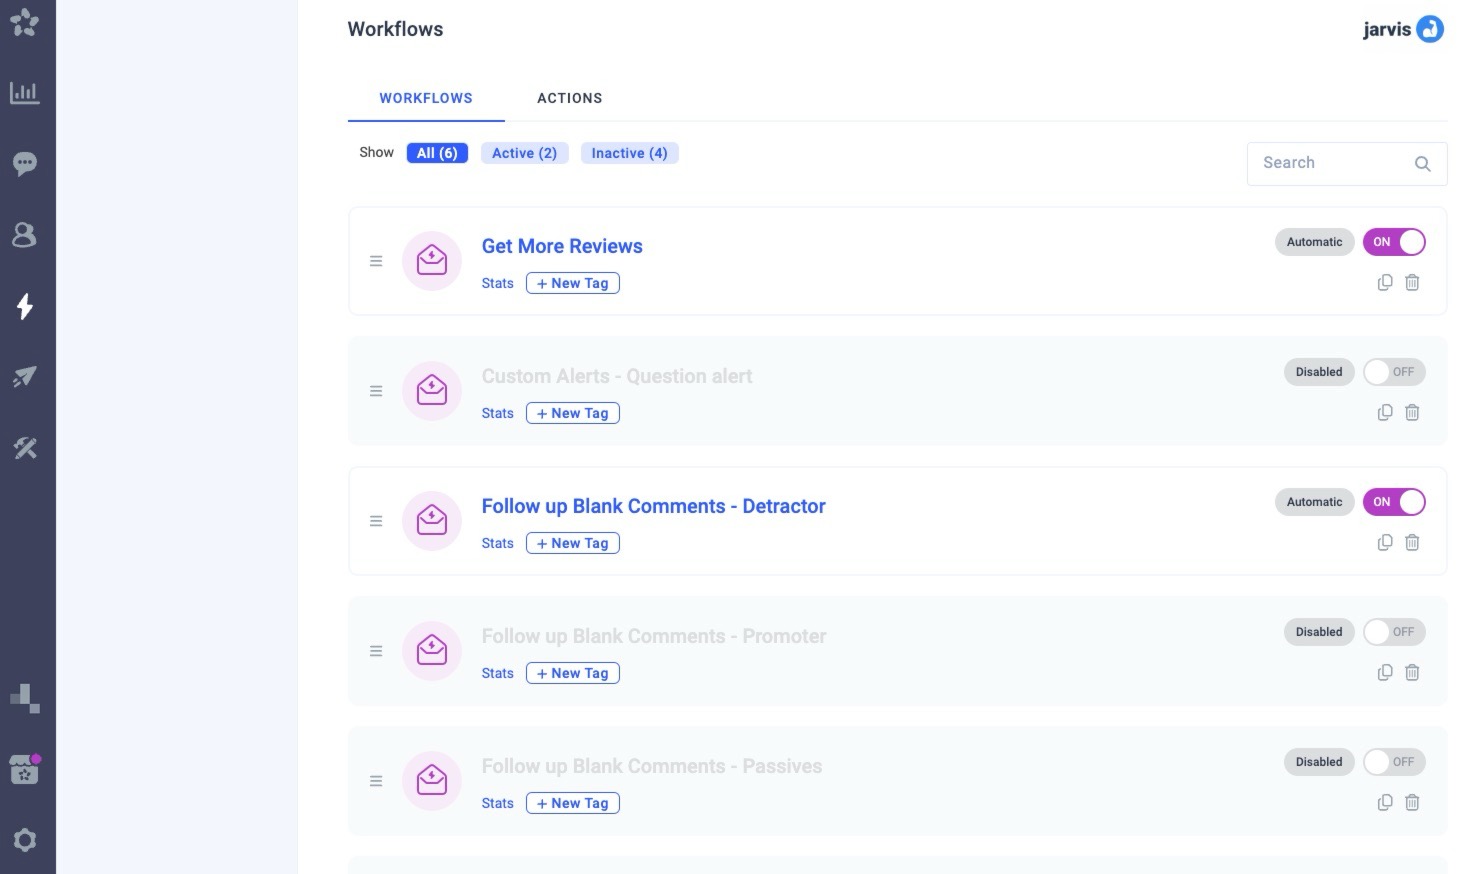Open the paper plane campaigns sidebar icon
Screen dimensions: 1482x874
coord(25,376)
